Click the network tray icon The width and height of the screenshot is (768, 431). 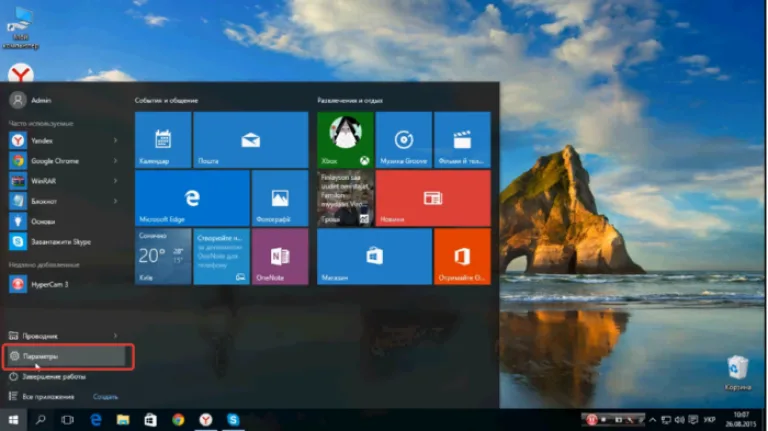(x=666, y=420)
